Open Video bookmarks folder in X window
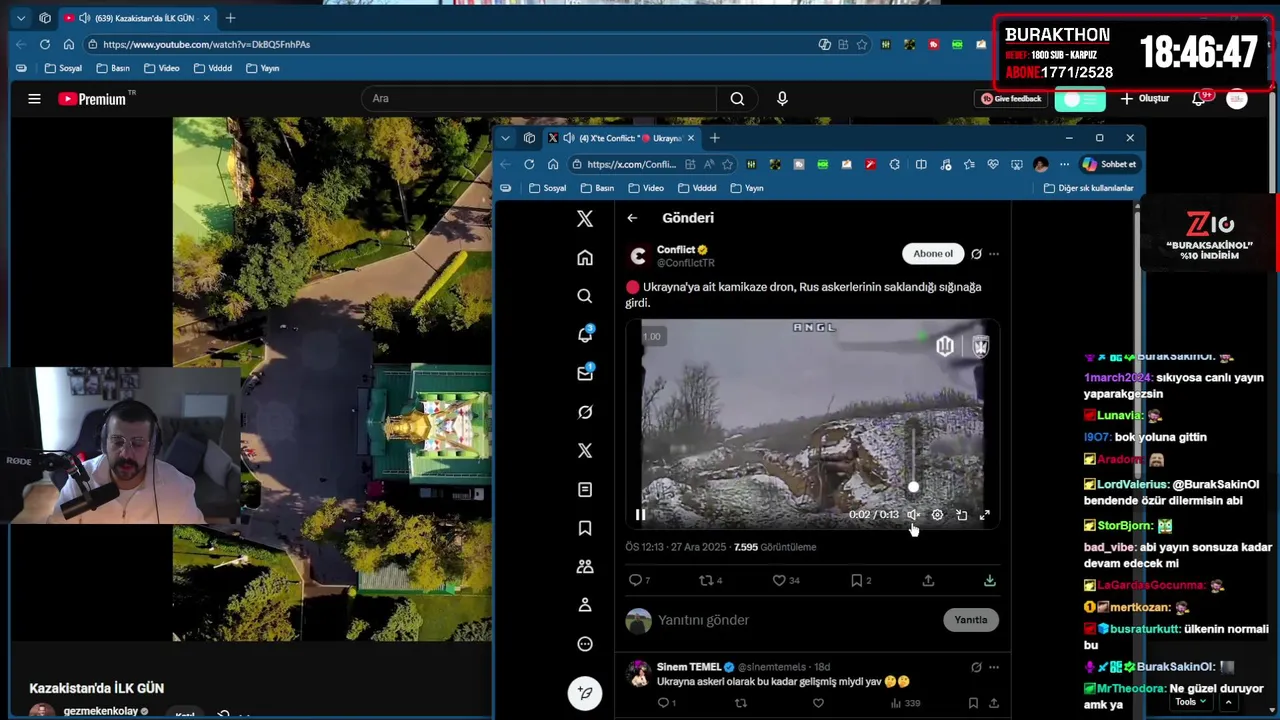The image size is (1280, 720). click(x=644, y=188)
